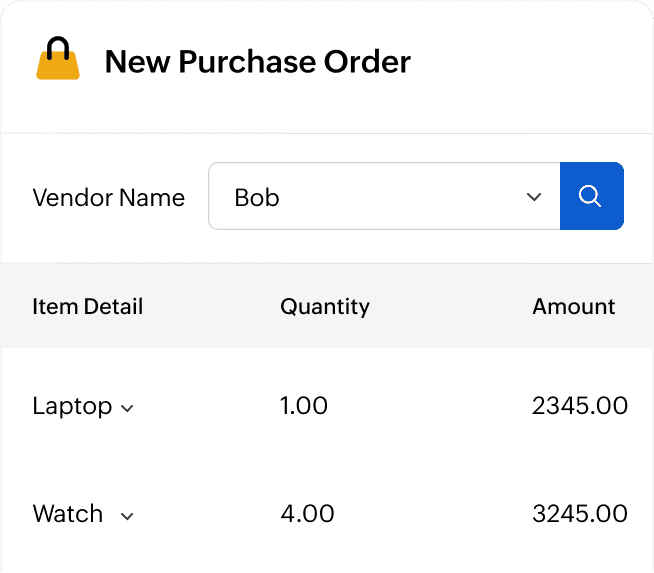Click the Item Detail column header
Image resolution: width=654 pixels, height=573 pixels.
pos(88,306)
